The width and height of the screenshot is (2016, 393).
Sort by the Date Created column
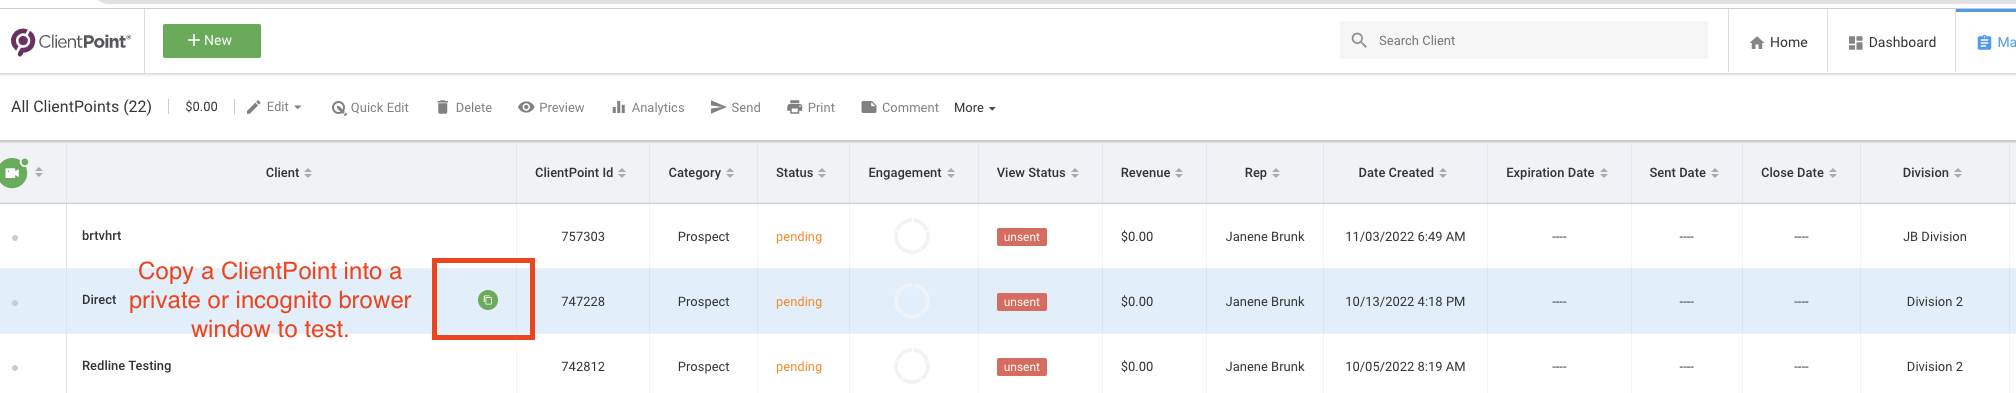1403,173
